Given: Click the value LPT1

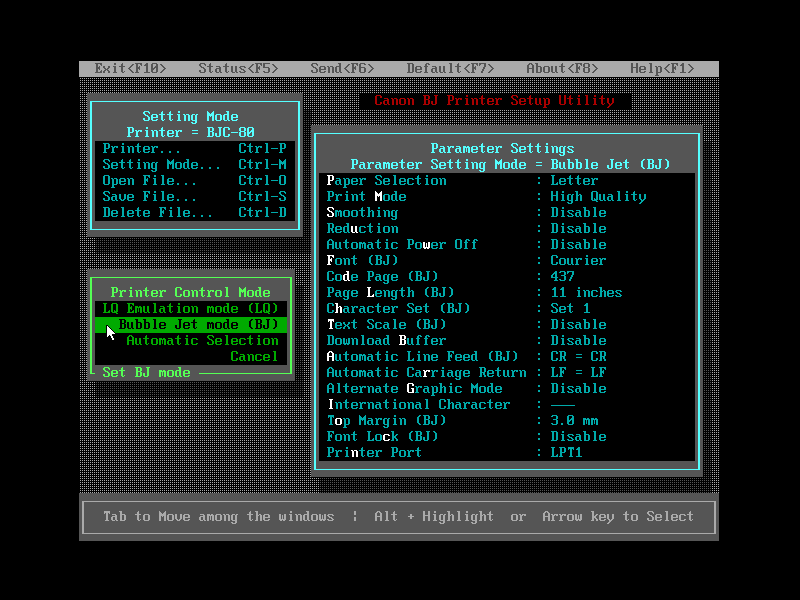Looking at the screenshot, I should [x=566, y=453].
